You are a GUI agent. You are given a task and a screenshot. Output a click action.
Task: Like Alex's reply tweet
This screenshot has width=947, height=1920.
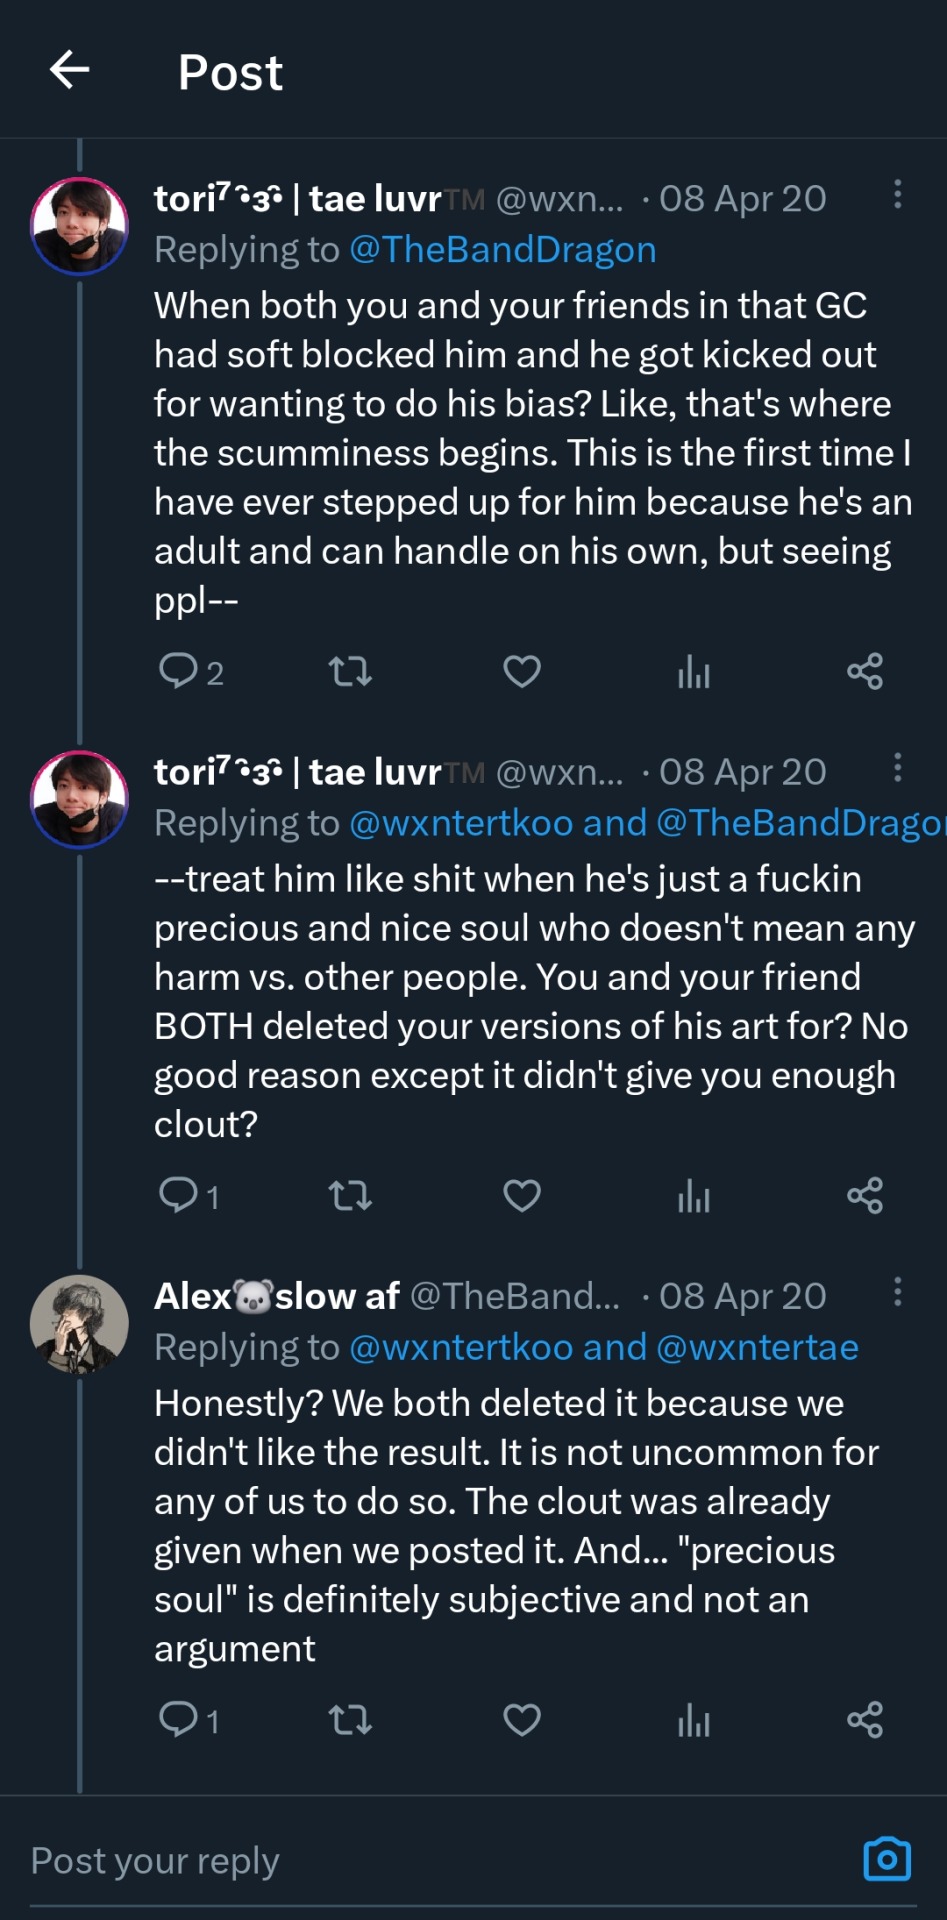[521, 1720]
